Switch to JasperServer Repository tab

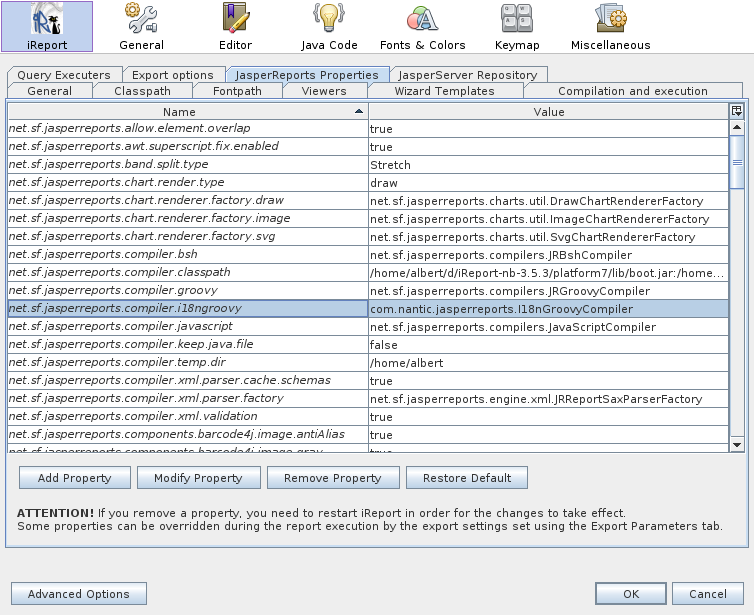468,75
